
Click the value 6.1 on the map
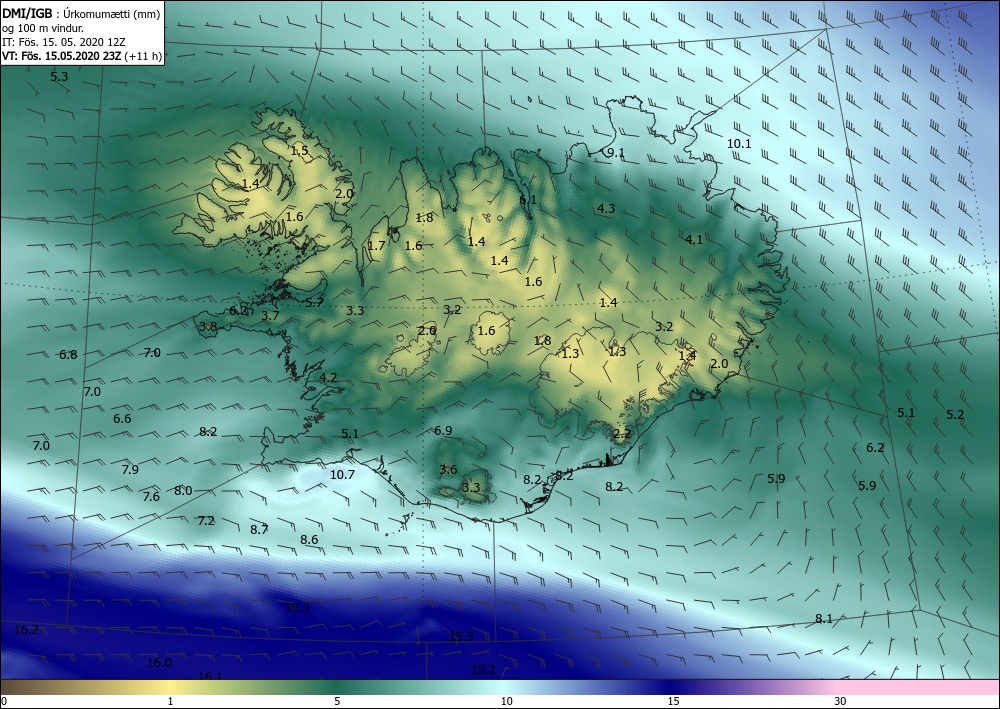pyautogui.click(x=528, y=199)
